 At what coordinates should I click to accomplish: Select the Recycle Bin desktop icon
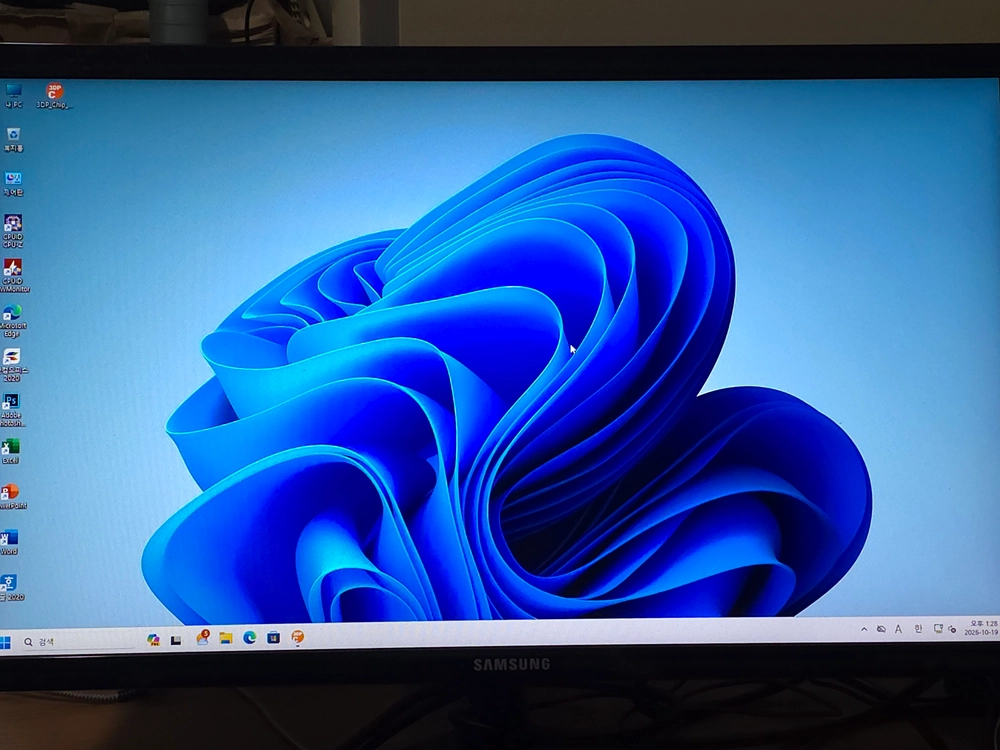pyautogui.click(x=13, y=140)
